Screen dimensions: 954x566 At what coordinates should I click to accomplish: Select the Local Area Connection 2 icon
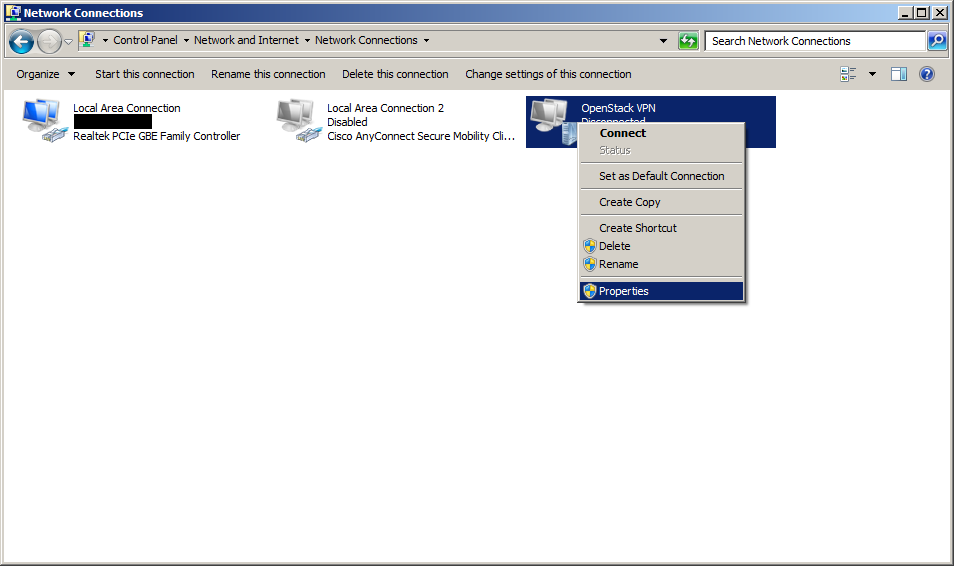[298, 122]
